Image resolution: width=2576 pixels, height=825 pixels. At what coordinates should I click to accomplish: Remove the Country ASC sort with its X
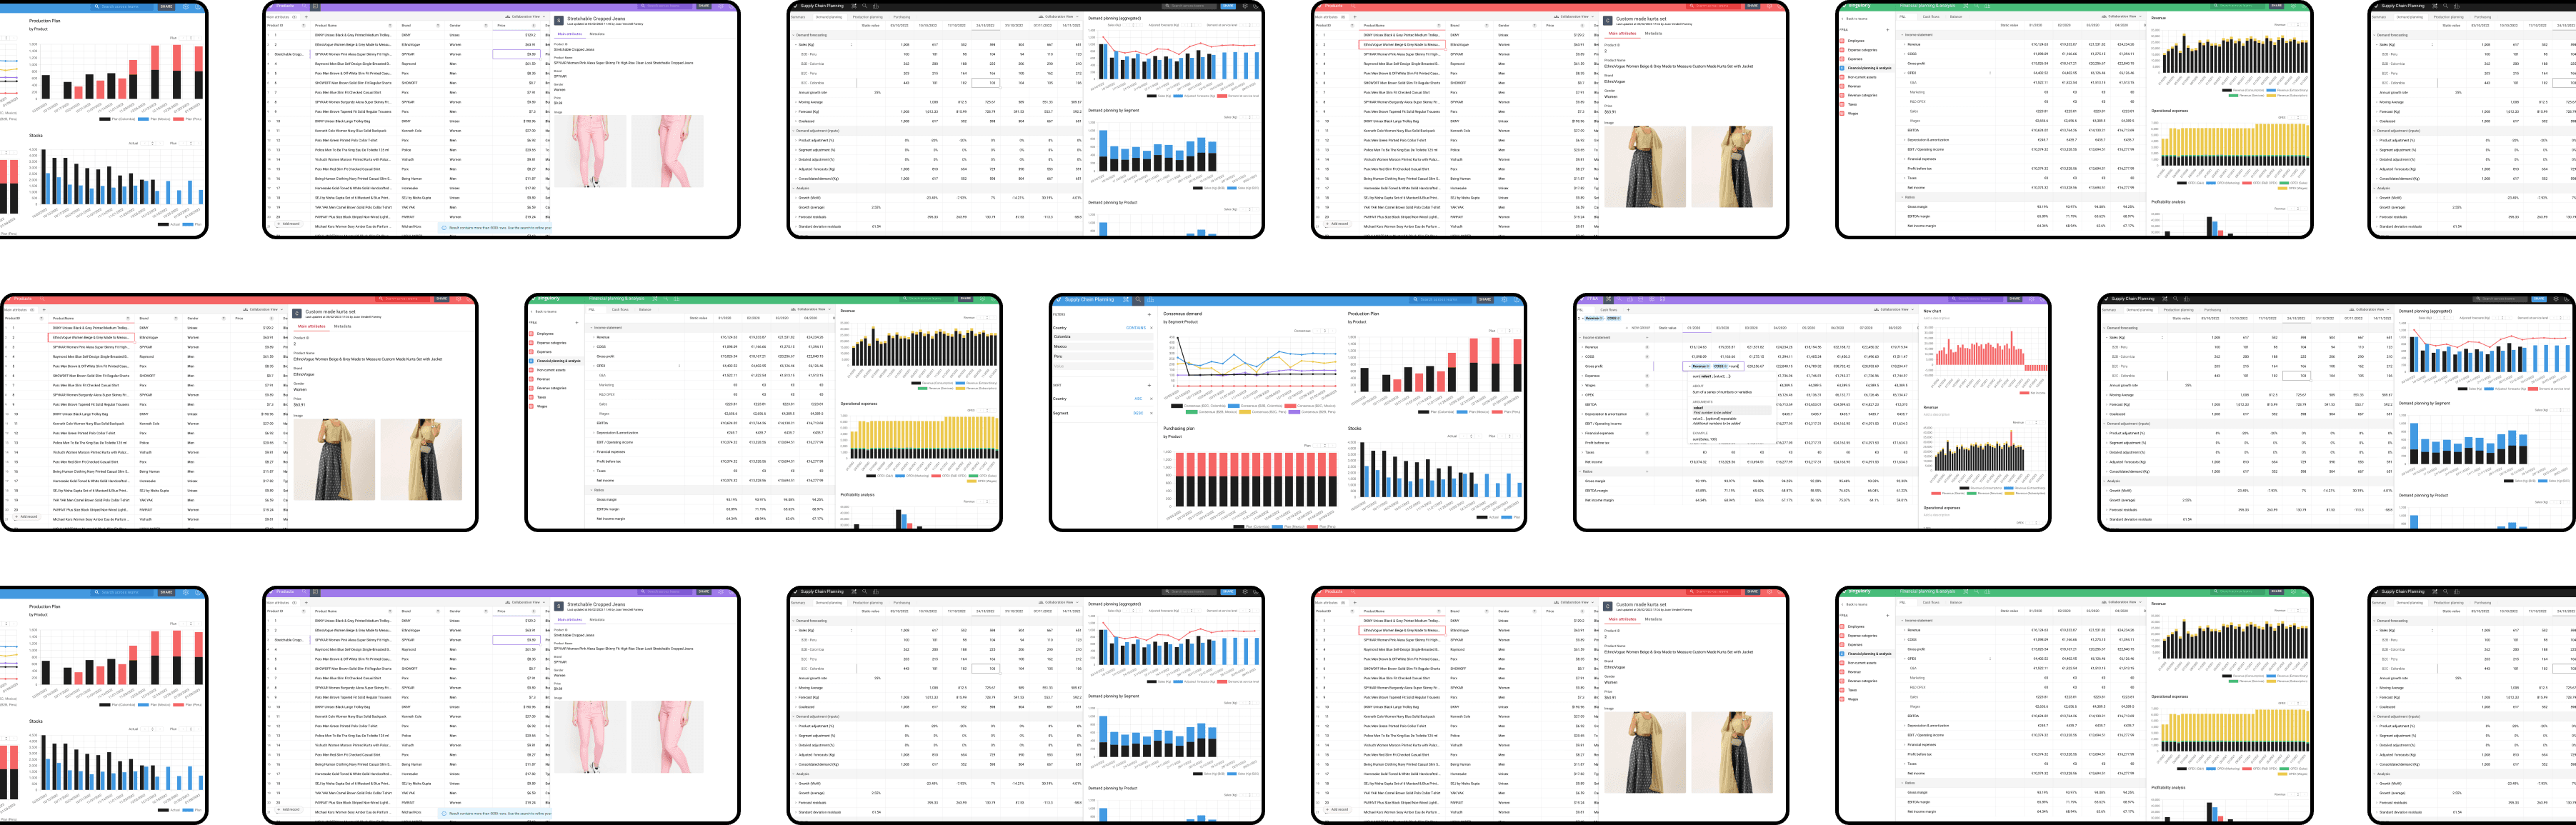1152,399
